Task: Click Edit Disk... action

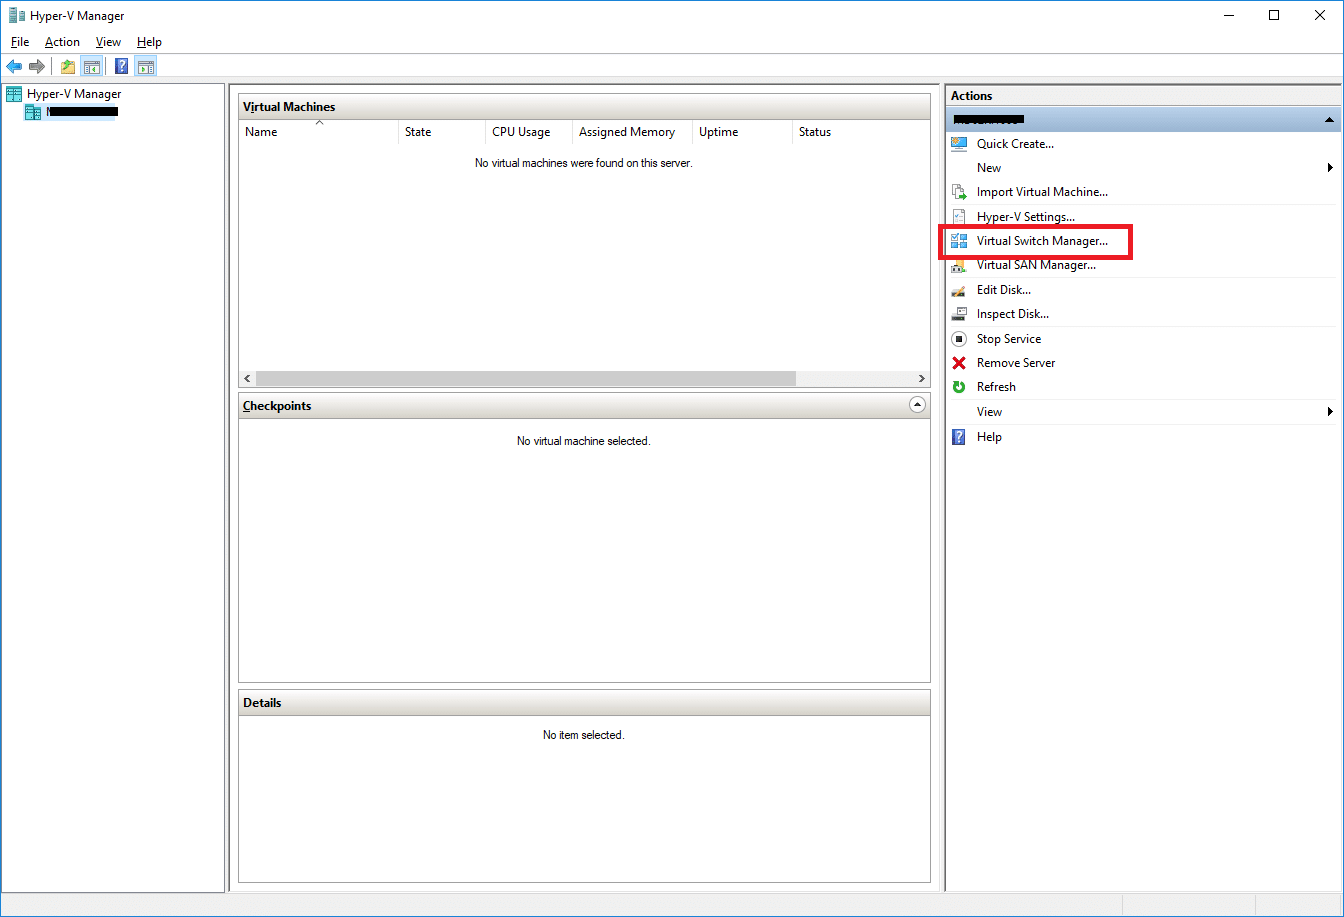Action: (1004, 290)
